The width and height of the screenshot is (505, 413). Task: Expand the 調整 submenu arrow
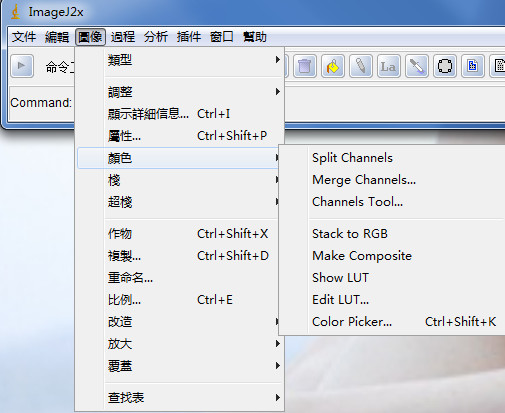coord(277,91)
